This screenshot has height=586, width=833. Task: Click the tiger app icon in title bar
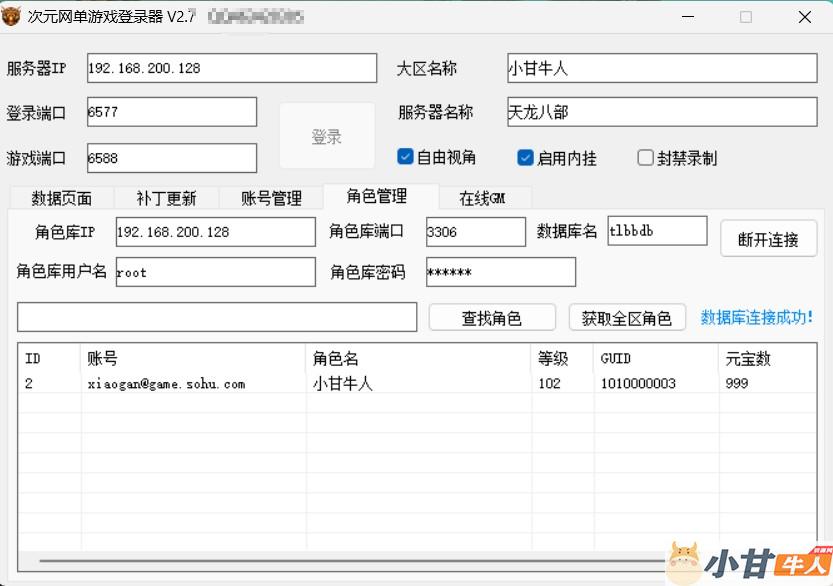click(11, 16)
